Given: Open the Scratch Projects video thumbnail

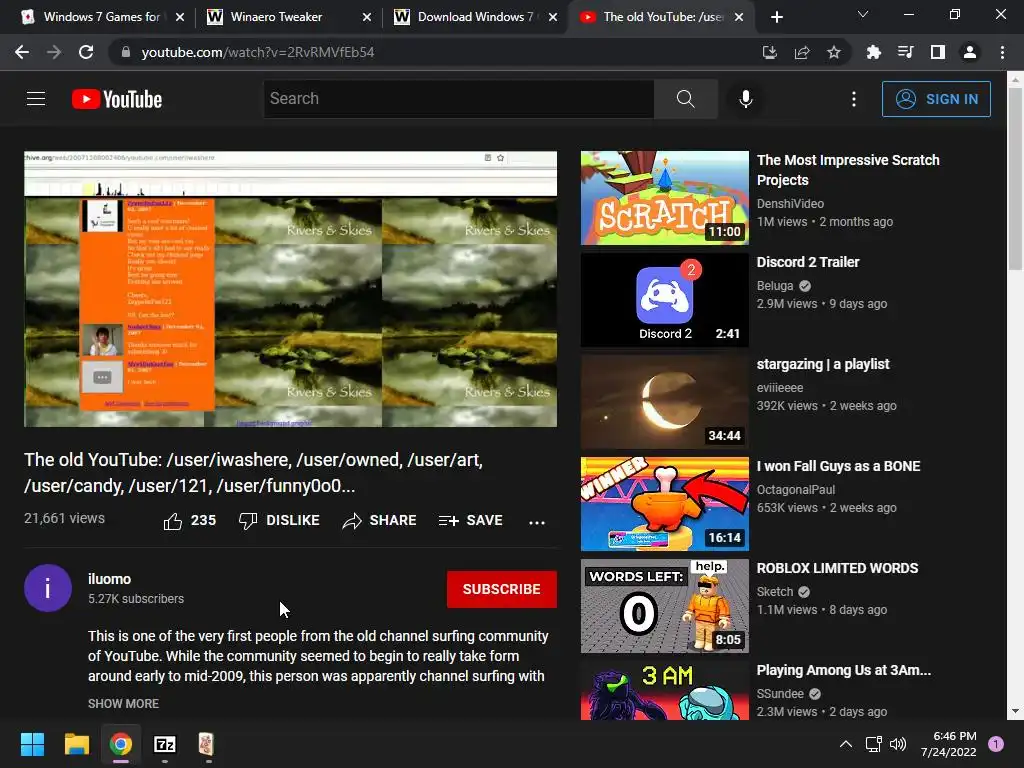Looking at the screenshot, I should click(x=665, y=198).
